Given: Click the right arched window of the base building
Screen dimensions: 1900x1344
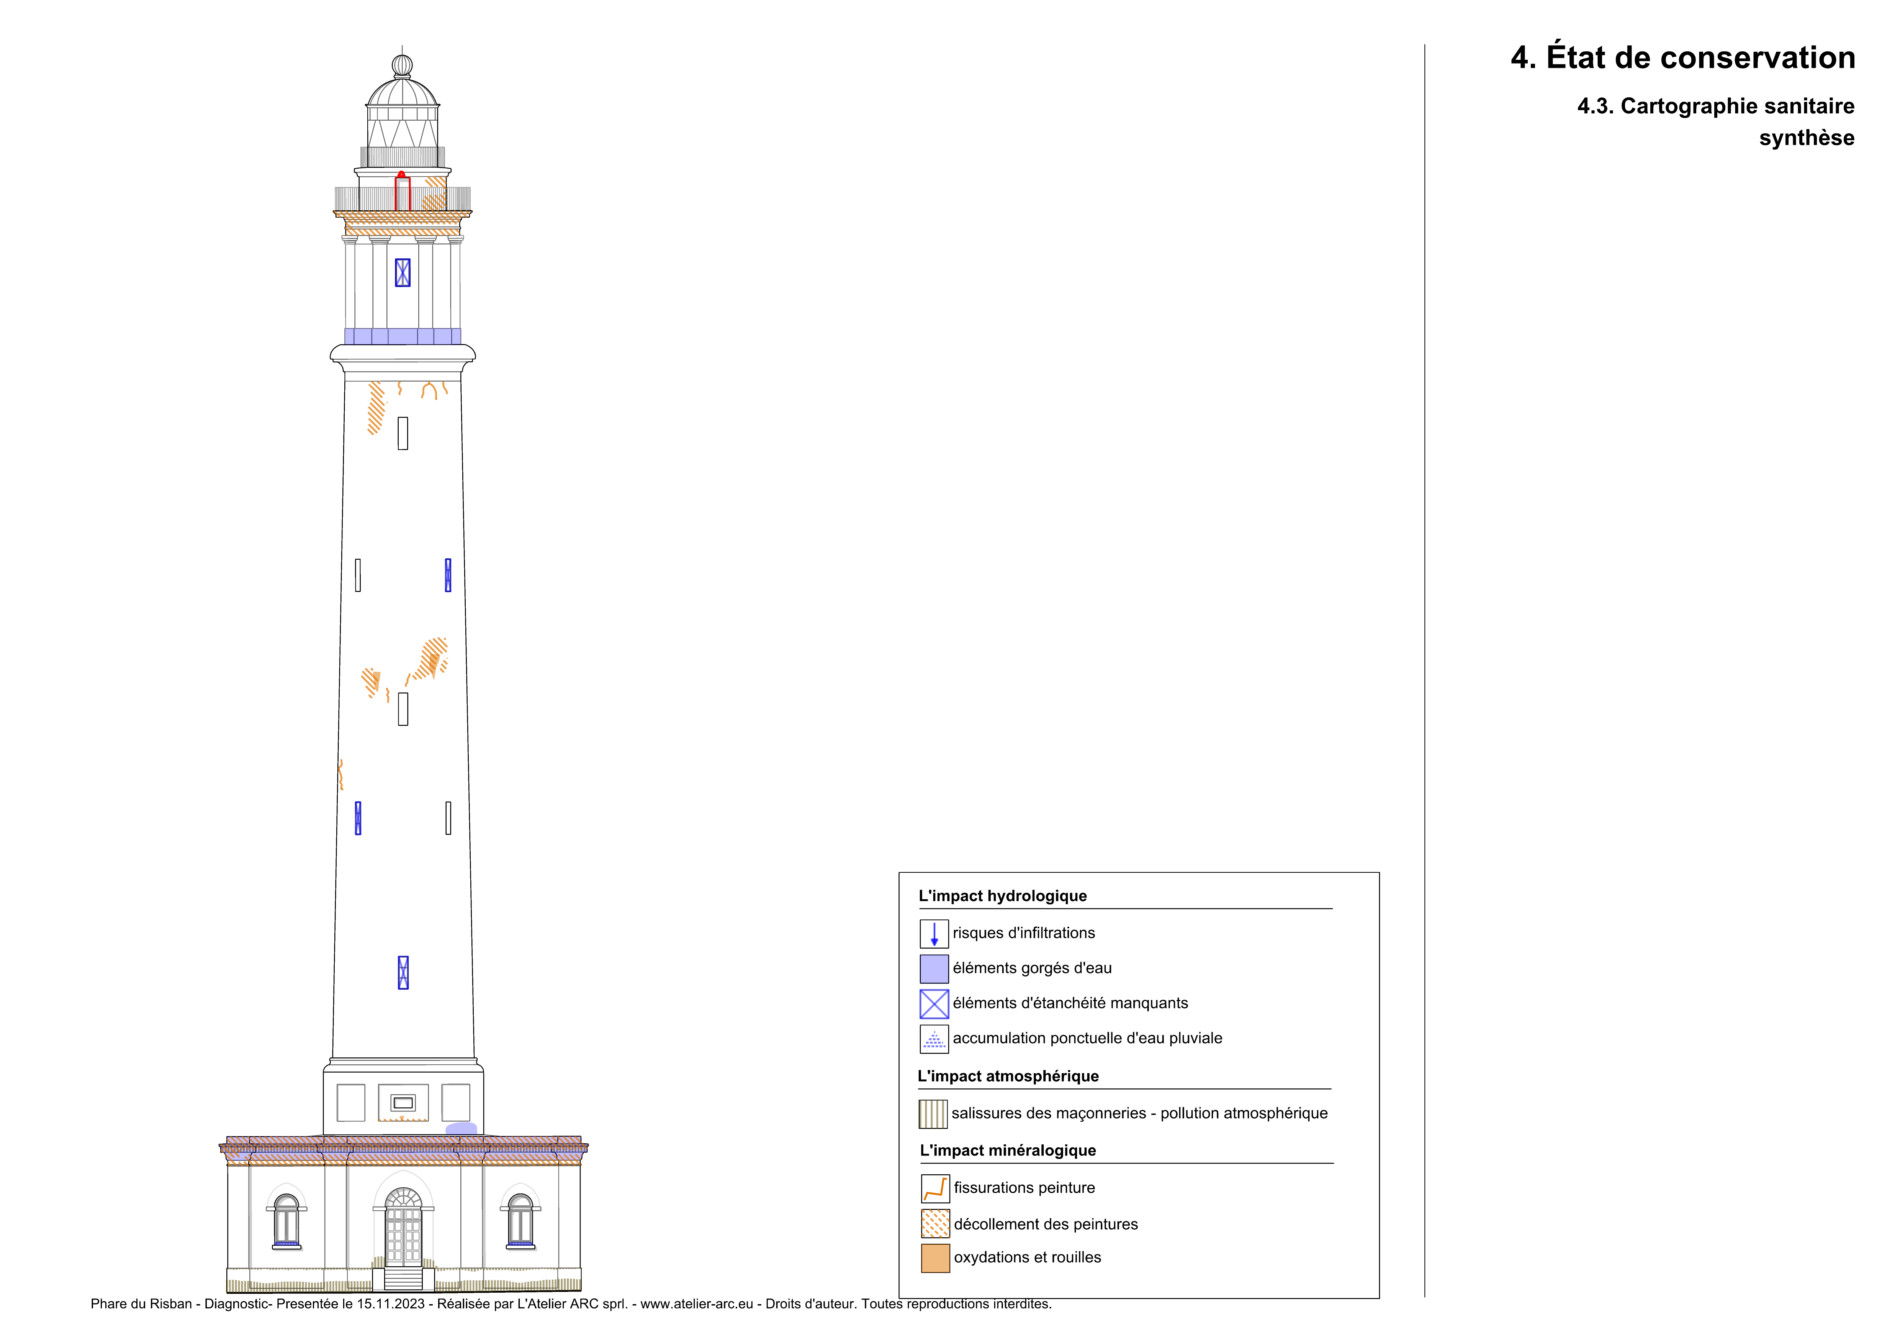Looking at the screenshot, I should click(521, 1220).
